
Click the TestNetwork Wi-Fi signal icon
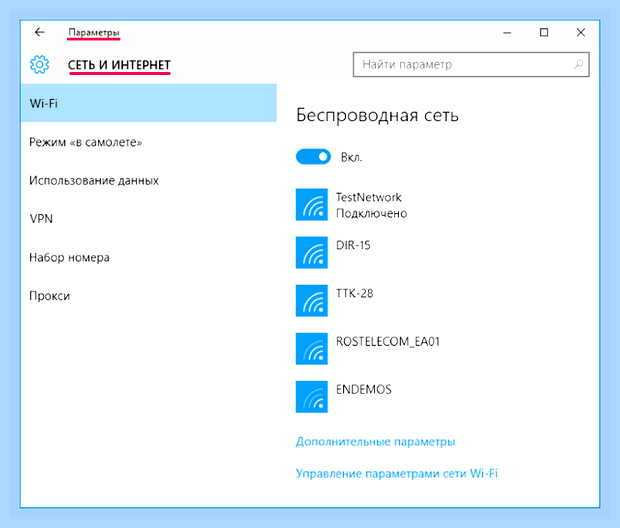312,204
